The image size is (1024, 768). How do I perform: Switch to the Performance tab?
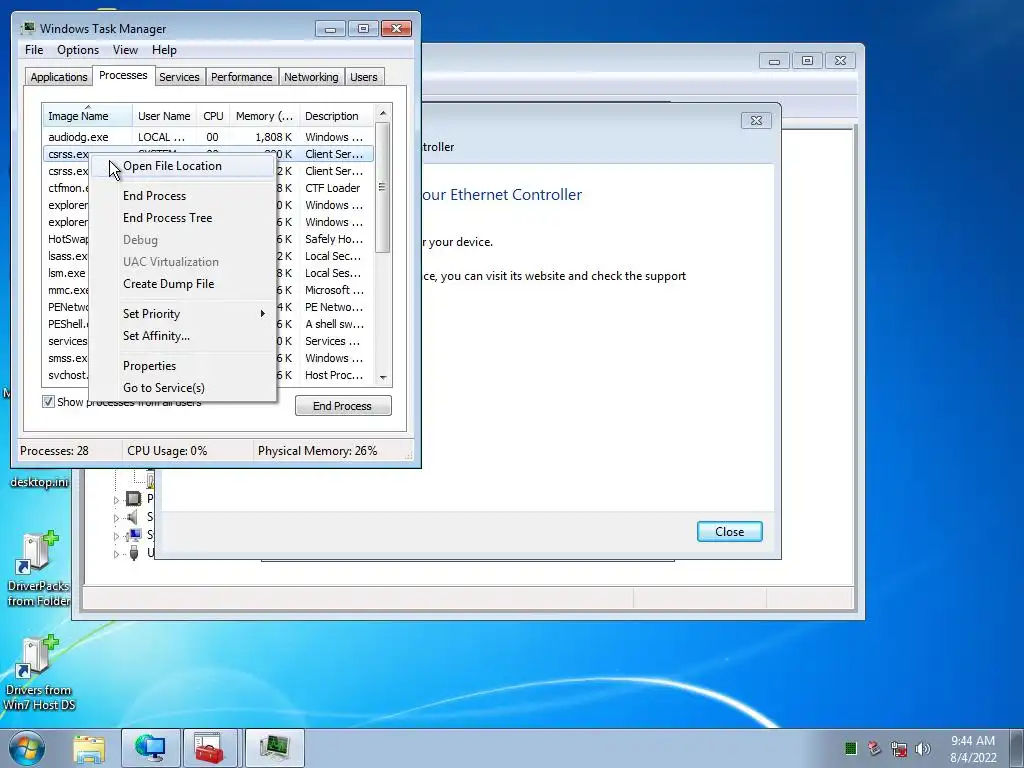241,77
